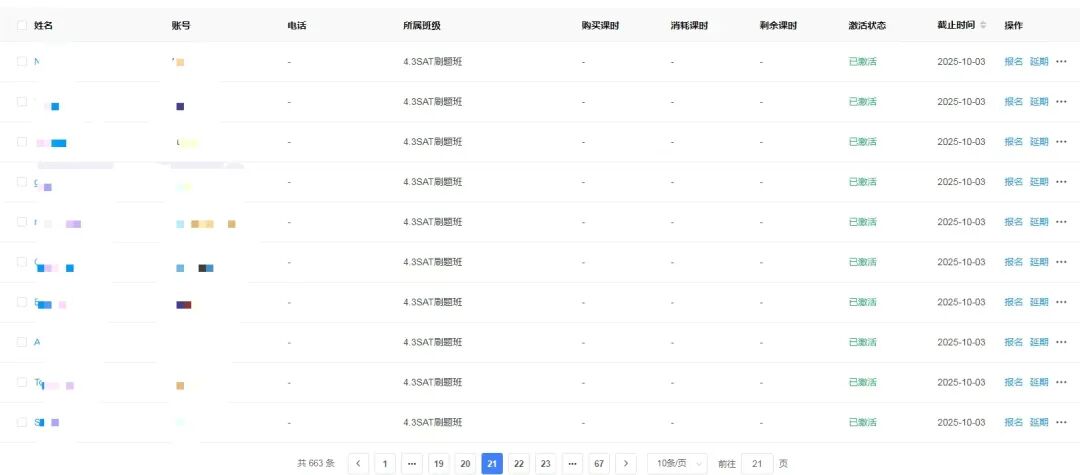The height and width of the screenshot is (475, 1080).
Task: Sort by 截止时间 using the sort icon
Action: [x=983, y=25]
